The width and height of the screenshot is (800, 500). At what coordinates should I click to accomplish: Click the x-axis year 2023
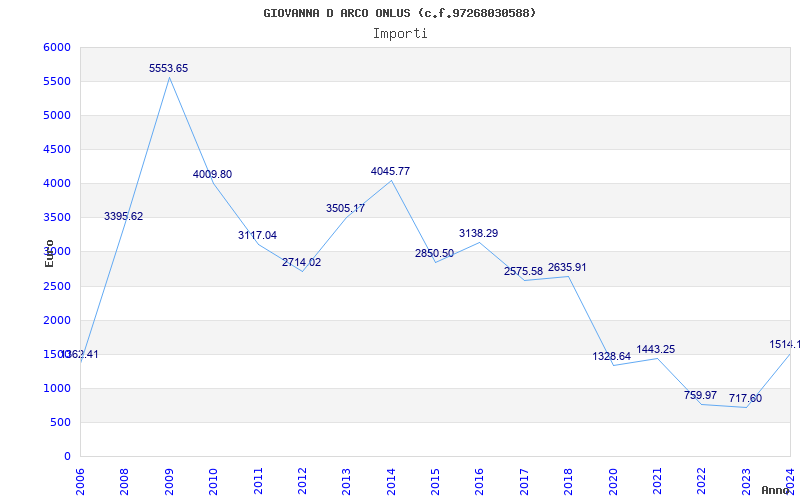tap(746, 481)
